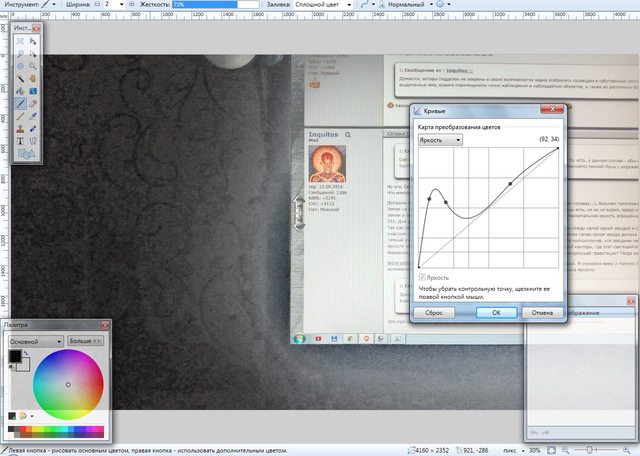Select the Magic Wand tool

pyautogui.click(x=20, y=78)
